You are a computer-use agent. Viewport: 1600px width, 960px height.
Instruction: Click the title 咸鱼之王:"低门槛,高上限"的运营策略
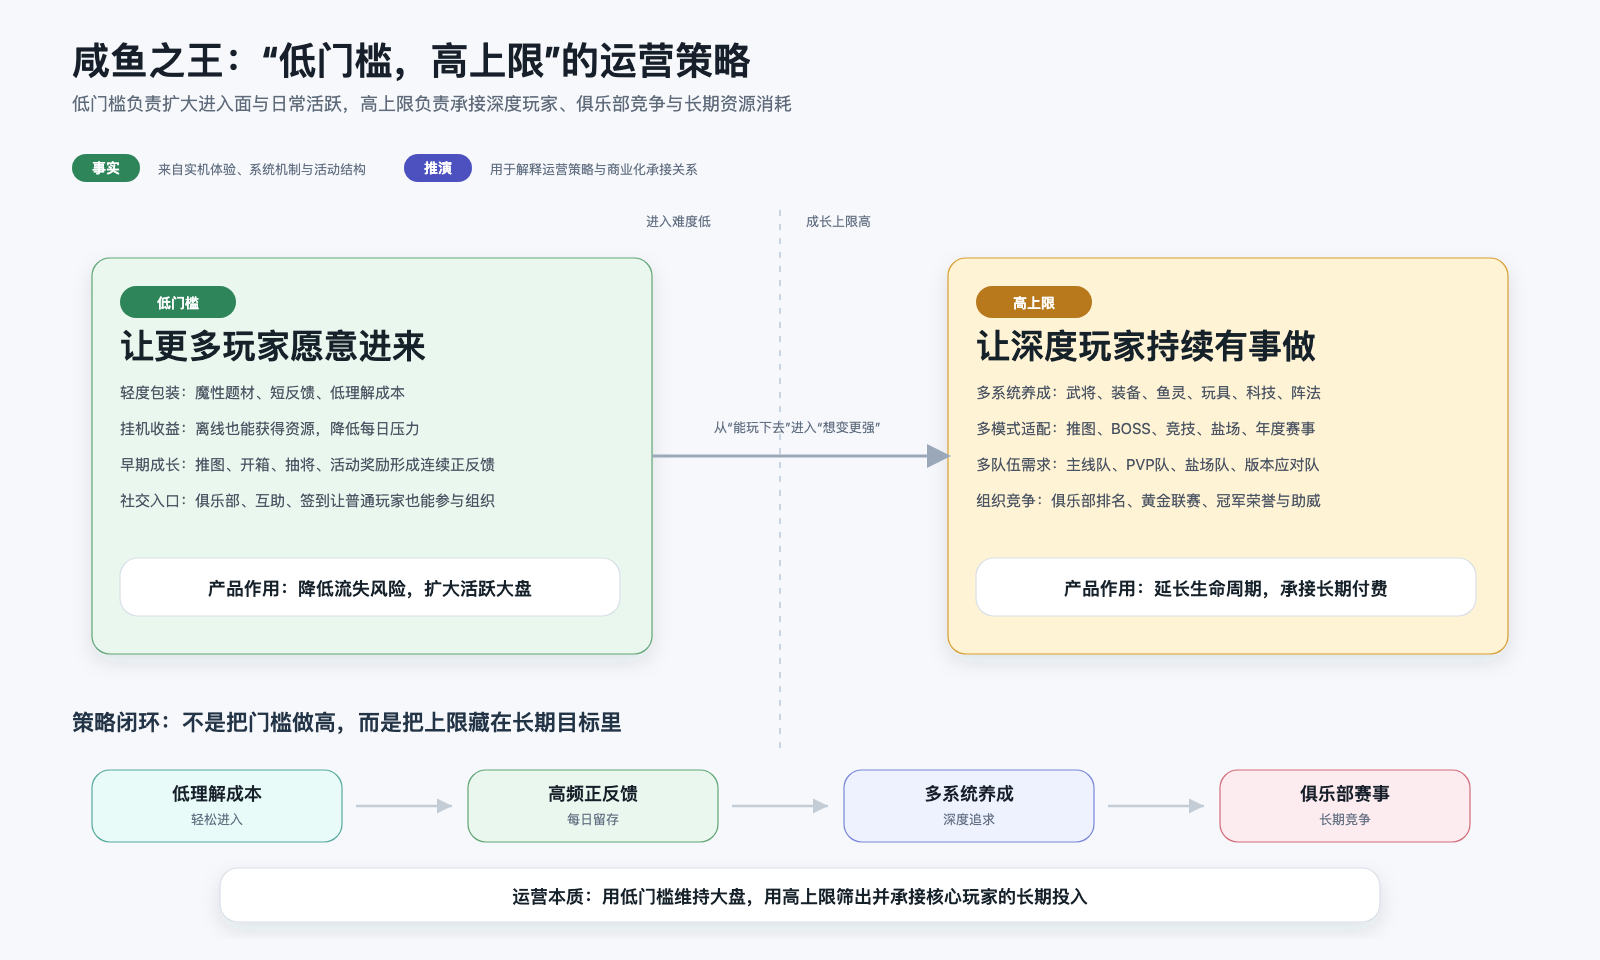pos(411,61)
